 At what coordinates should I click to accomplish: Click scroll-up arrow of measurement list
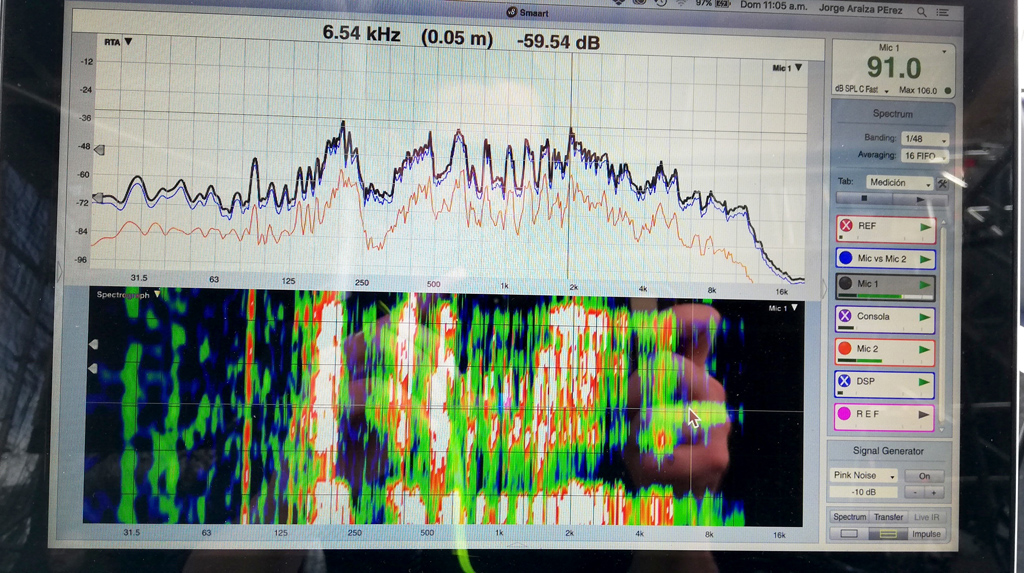pyautogui.click(x=944, y=223)
